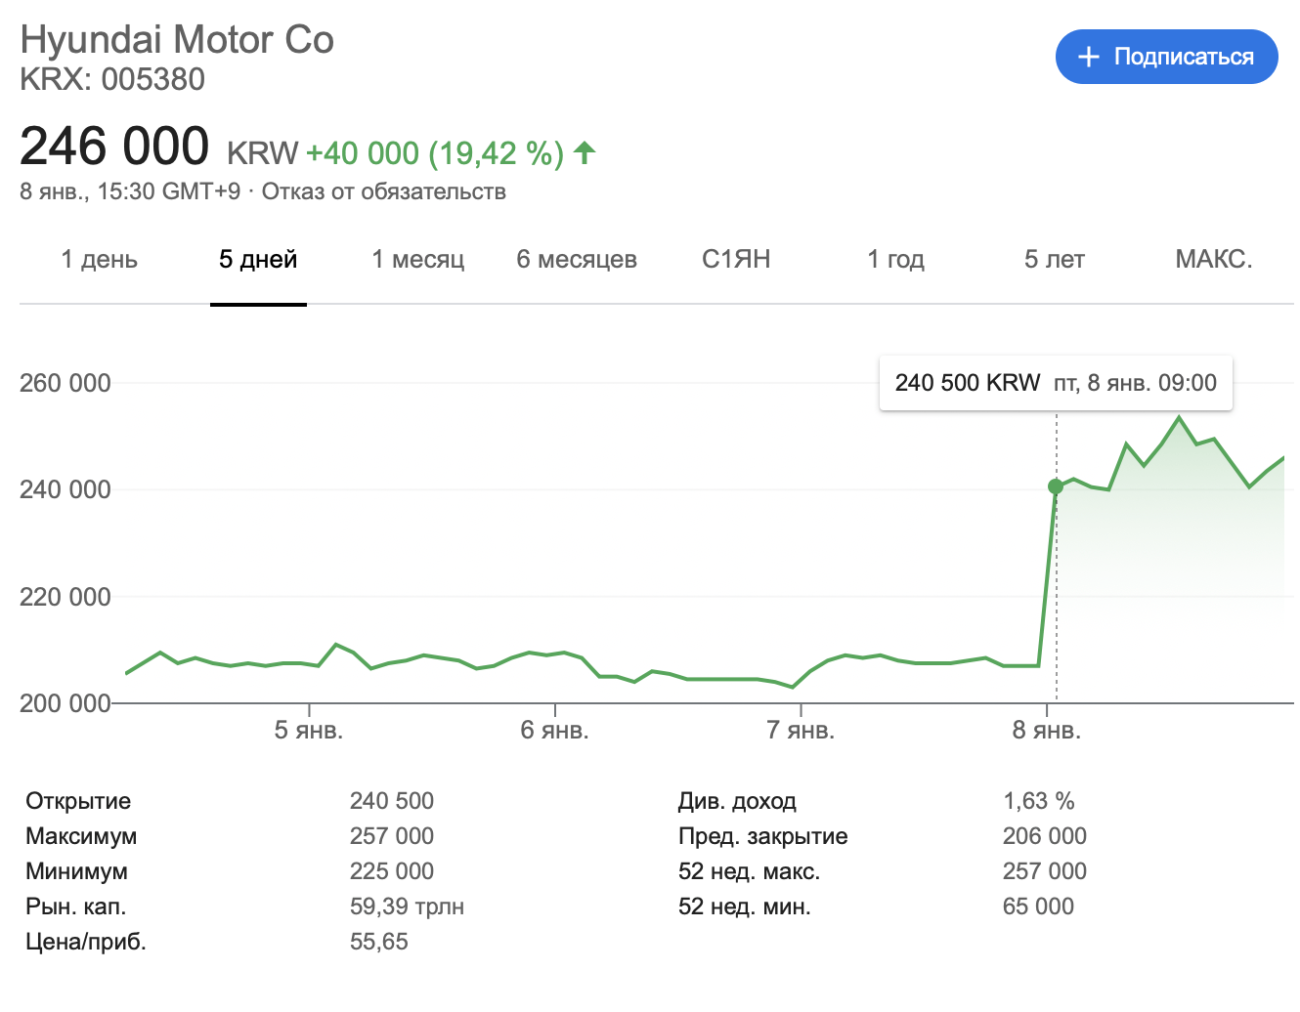Click the 6 янв. axis label

pos(555,730)
